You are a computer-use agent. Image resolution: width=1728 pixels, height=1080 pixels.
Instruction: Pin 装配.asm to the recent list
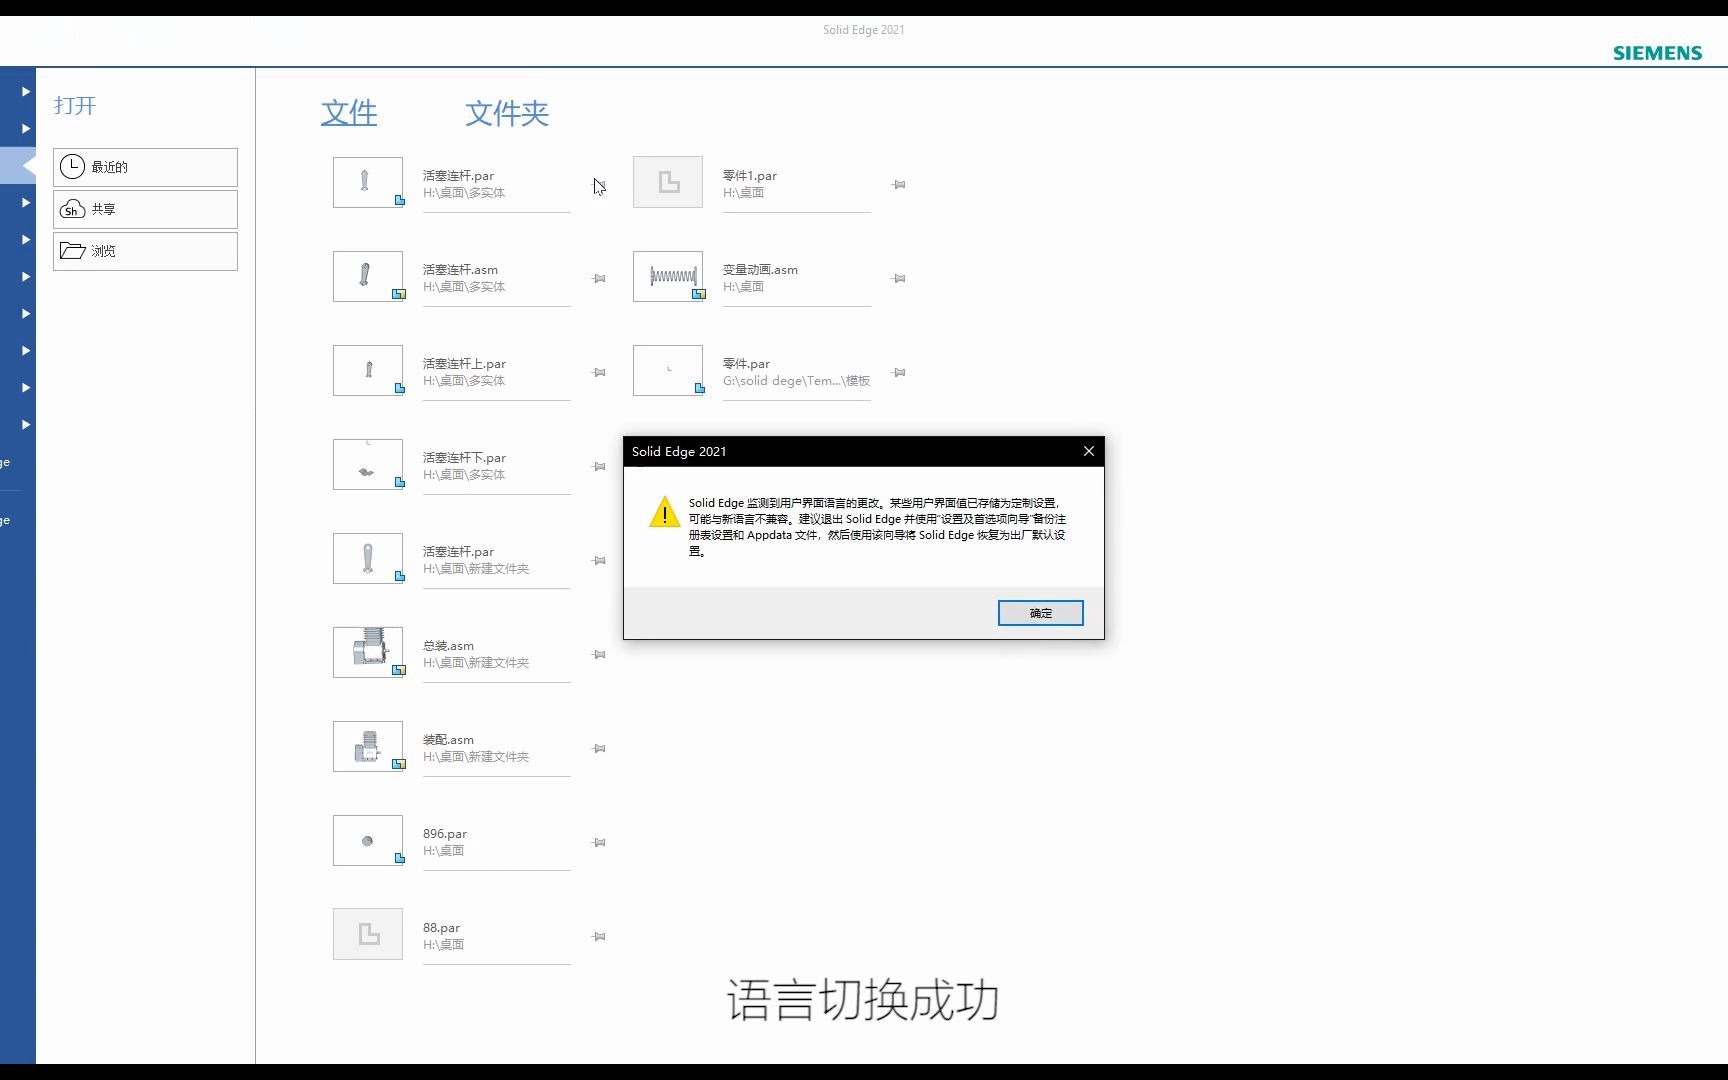click(x=599, y=749)
